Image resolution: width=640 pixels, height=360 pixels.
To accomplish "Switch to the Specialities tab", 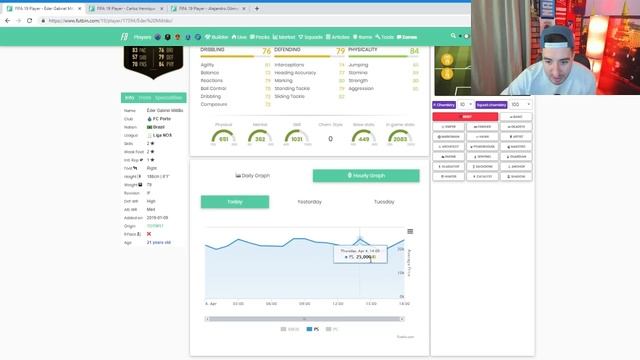I will click(169, 98).
